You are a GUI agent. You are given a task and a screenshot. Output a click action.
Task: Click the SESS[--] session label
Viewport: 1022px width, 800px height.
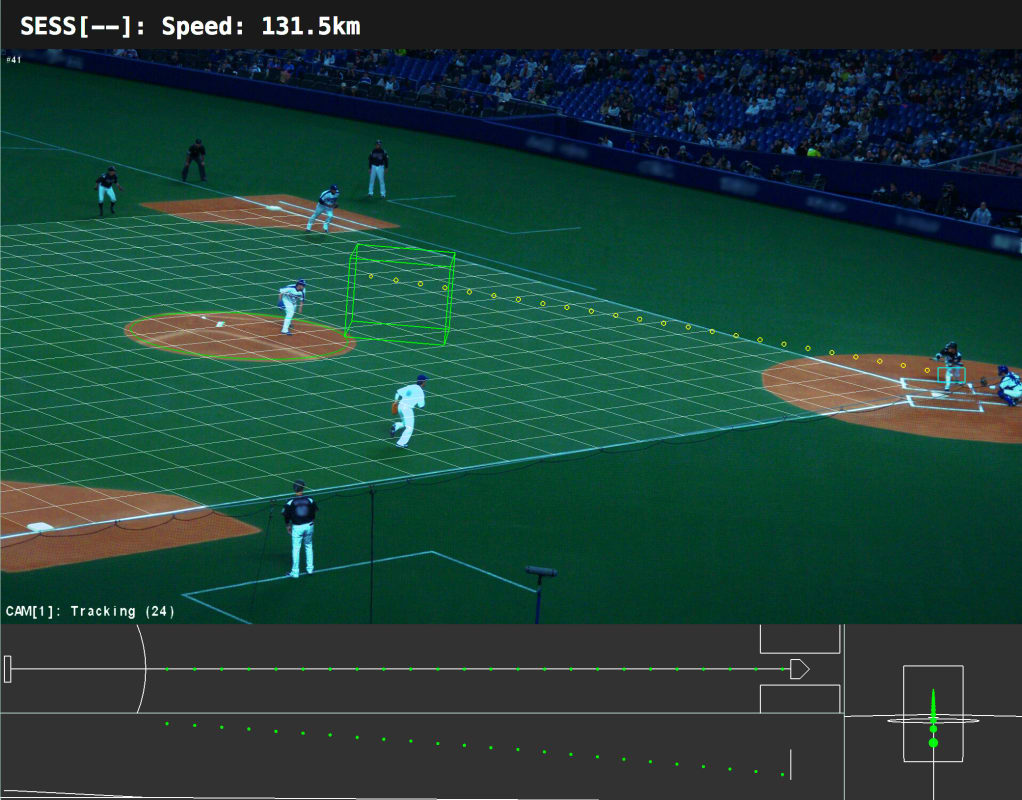(77, 27)
